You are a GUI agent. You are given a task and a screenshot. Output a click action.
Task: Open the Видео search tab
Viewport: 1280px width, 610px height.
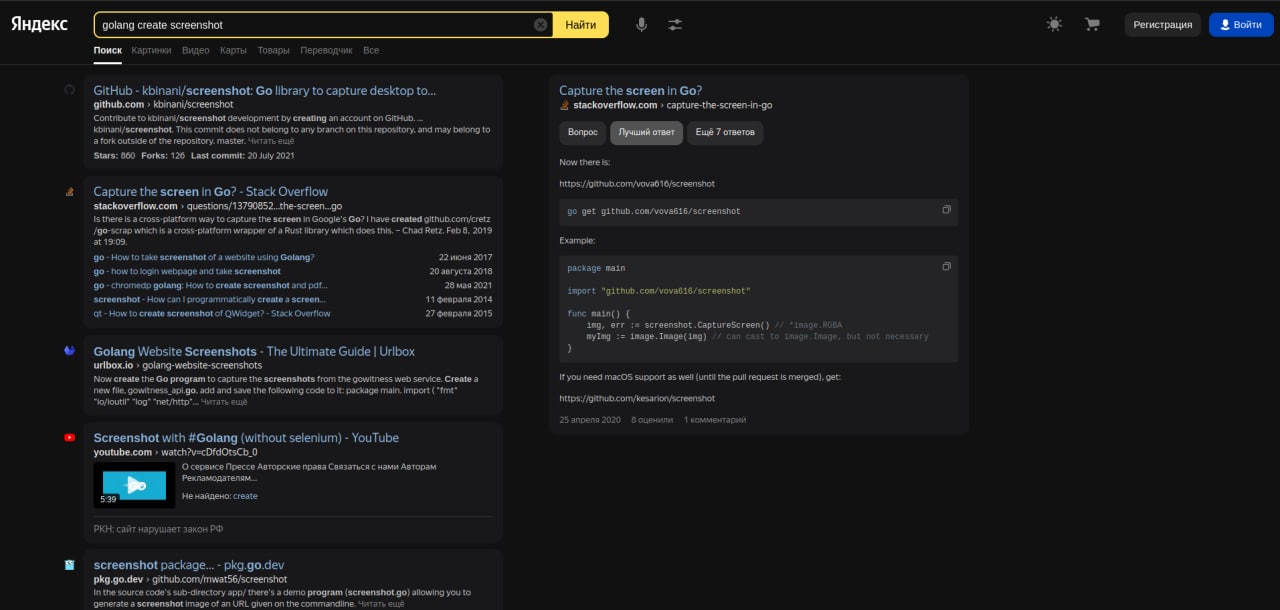coord(196,50)
